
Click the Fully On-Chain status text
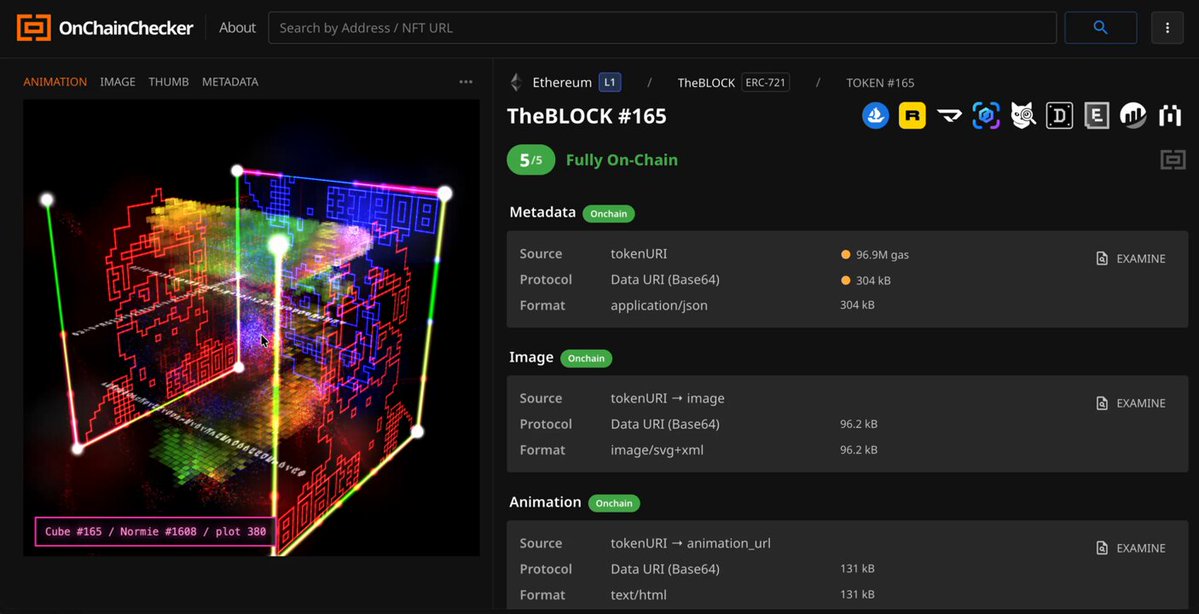pyautogui.click(x=622, y=160)
